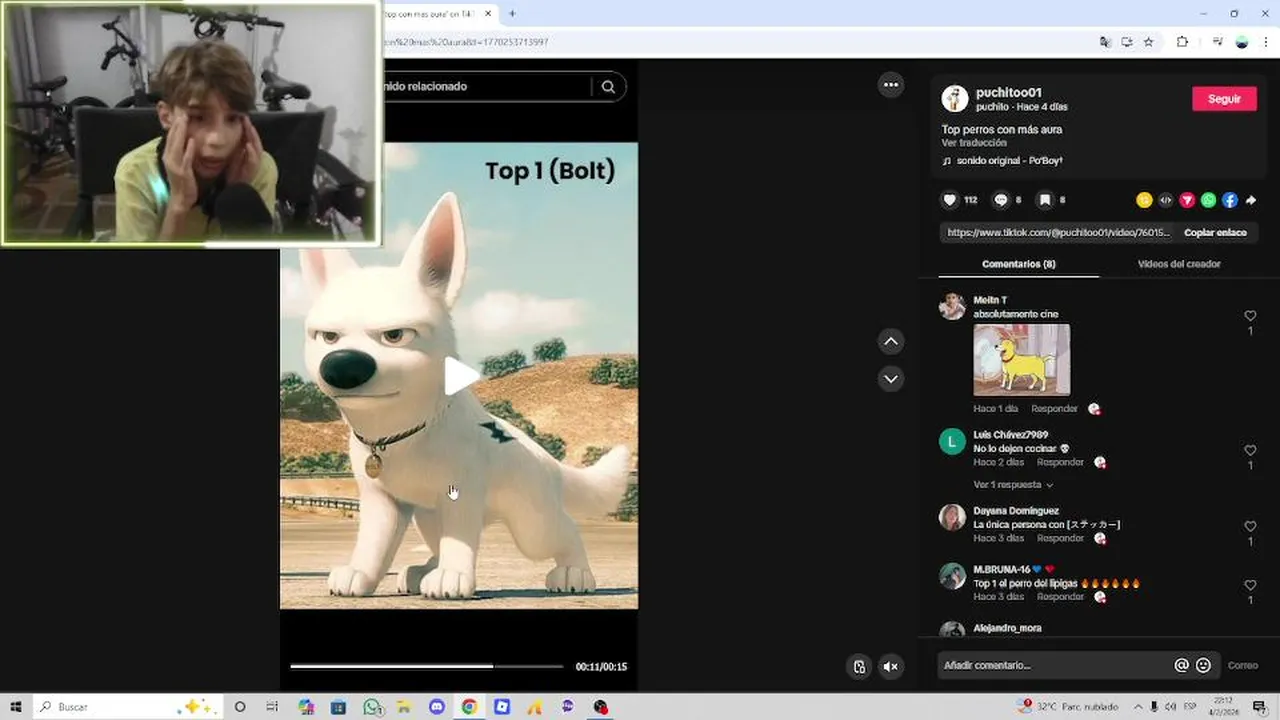1280x720 pixels.
Task: Open Windows Start menu
Action: click(15, 707)
